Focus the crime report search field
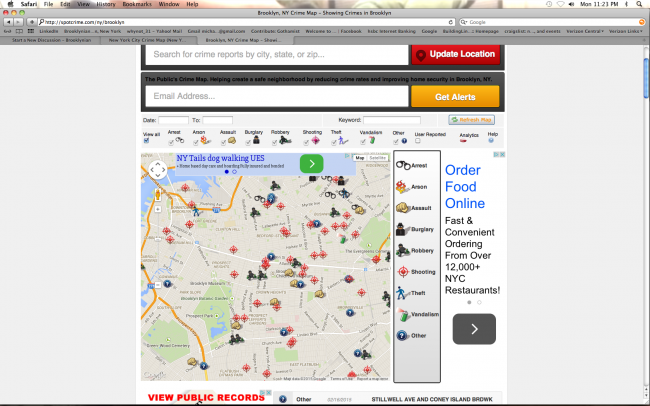650x406 pixels. (x=277, y=54)
